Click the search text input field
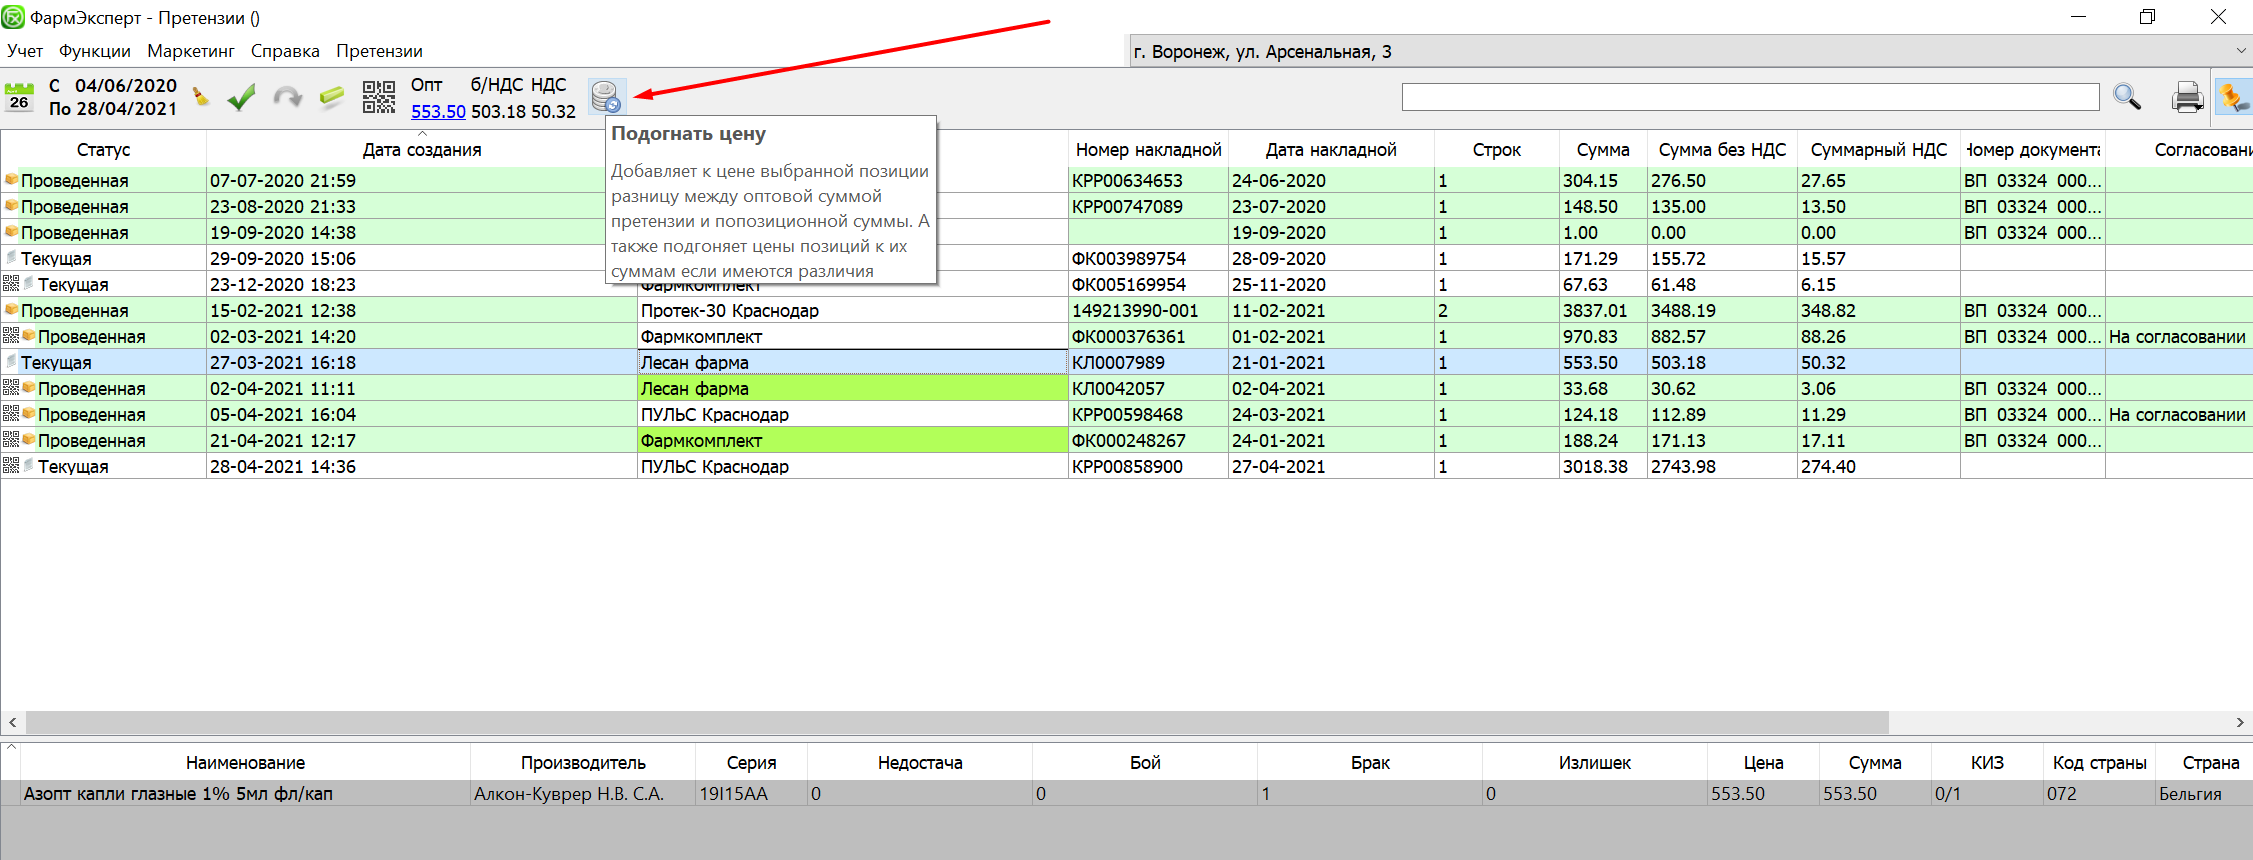This screenshot has height=860, width=2253. (x=1749, y=97)
